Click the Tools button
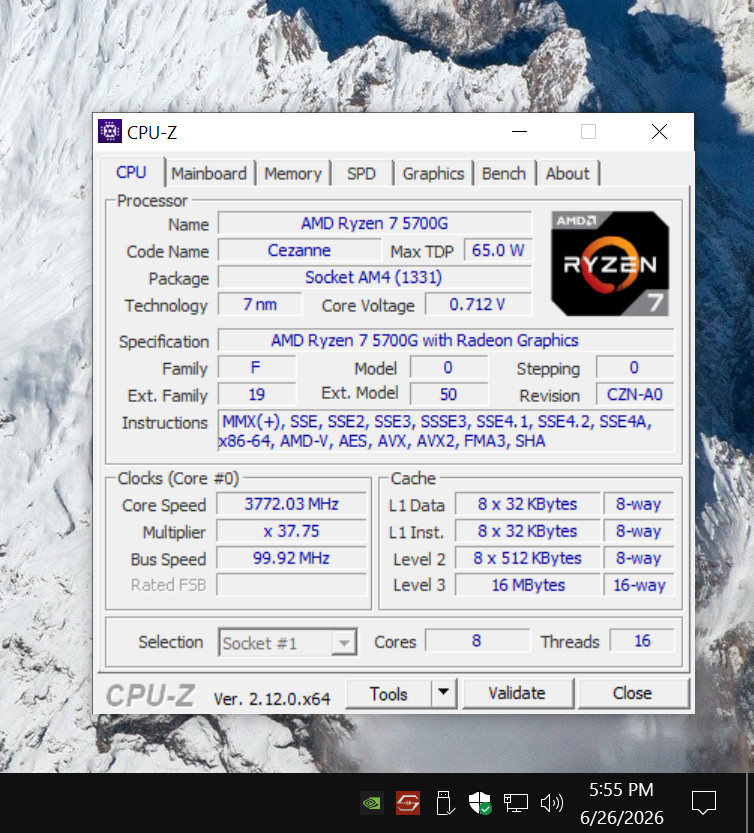Viewport: 754px width, 833px height. click(388, 694)
